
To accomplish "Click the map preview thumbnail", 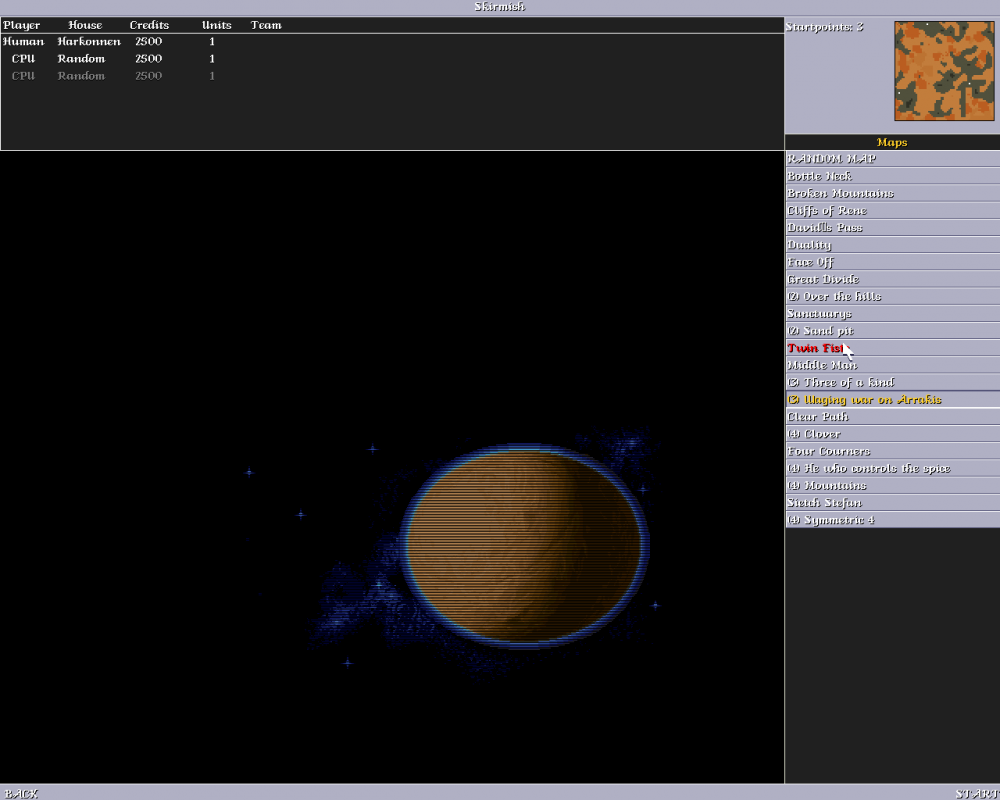I will 944,71.
